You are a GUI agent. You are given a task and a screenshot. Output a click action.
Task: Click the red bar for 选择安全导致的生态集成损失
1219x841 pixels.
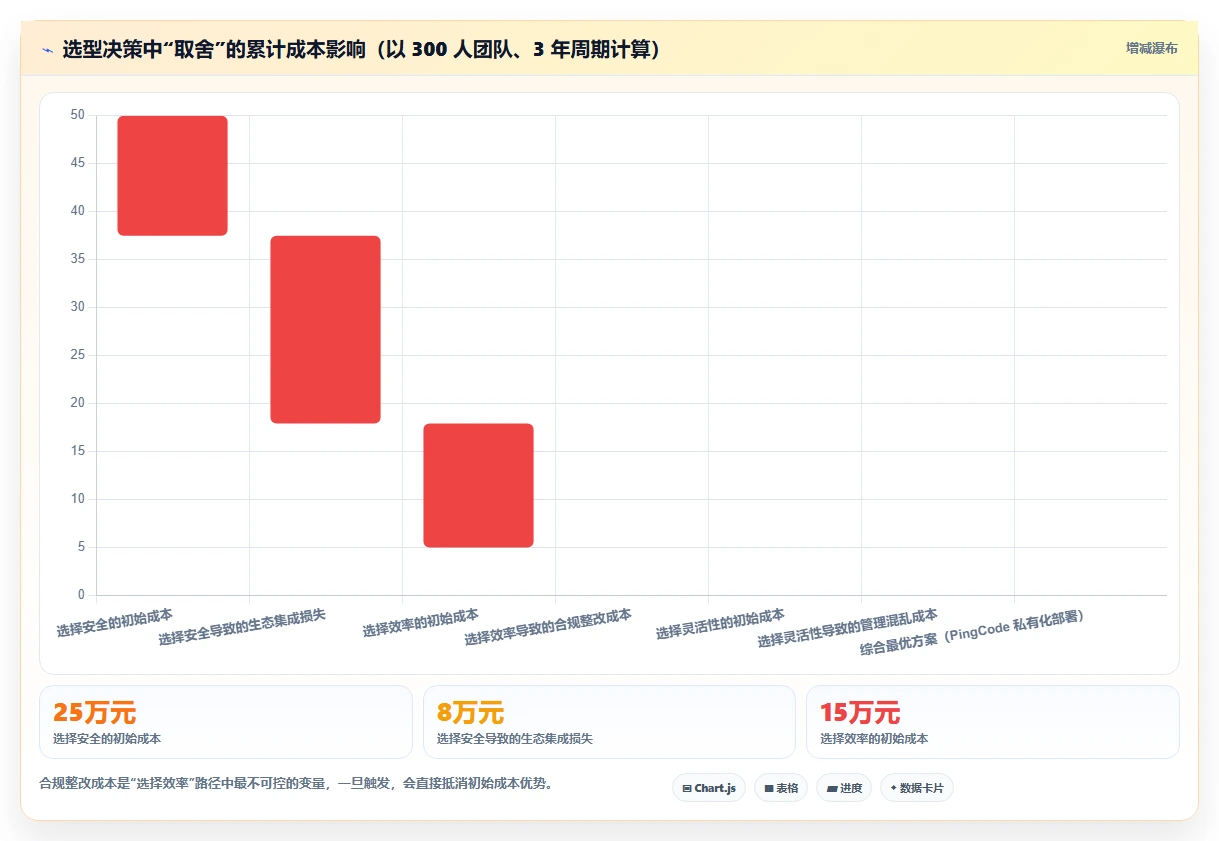pyautogui.click(x=326, y=330)
